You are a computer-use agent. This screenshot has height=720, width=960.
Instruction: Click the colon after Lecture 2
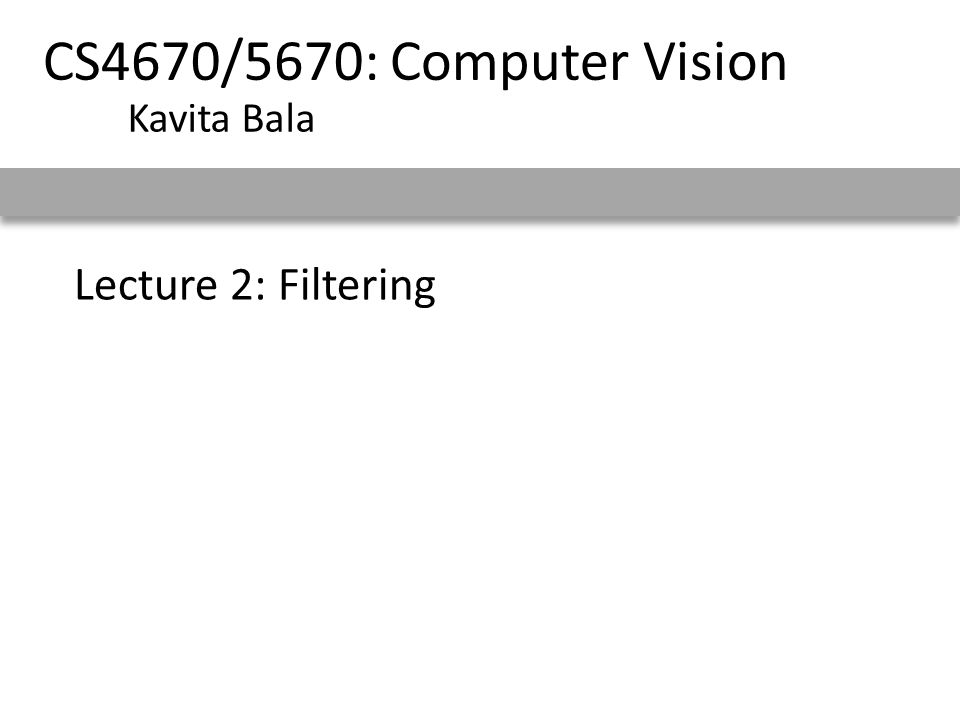point(260,290)
